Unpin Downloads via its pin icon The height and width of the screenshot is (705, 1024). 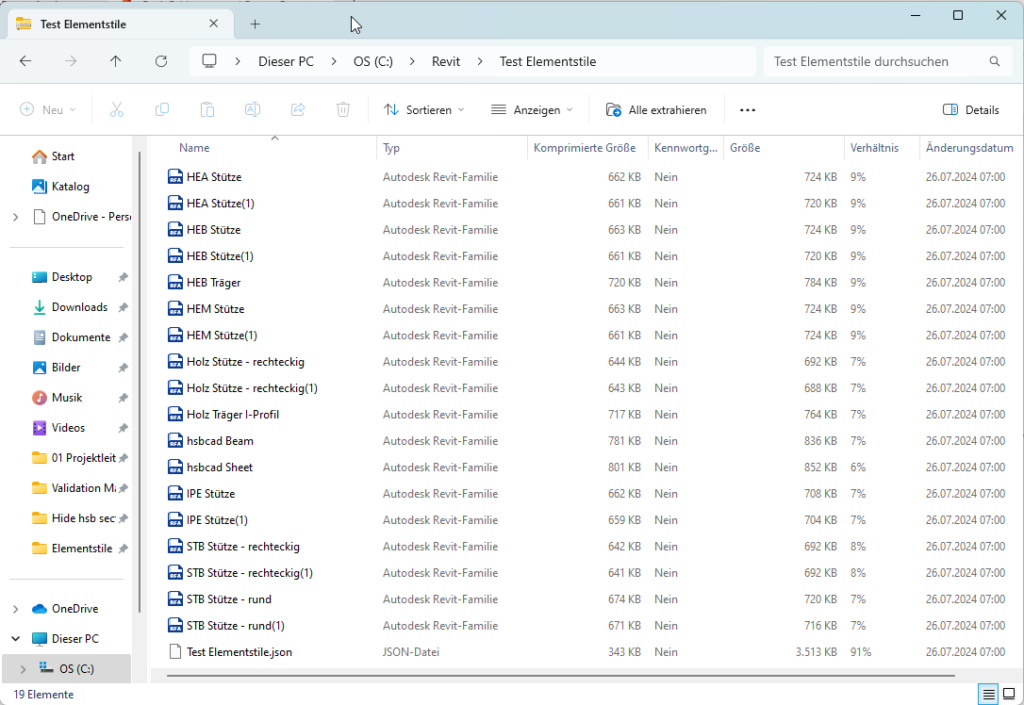point(123,307)
